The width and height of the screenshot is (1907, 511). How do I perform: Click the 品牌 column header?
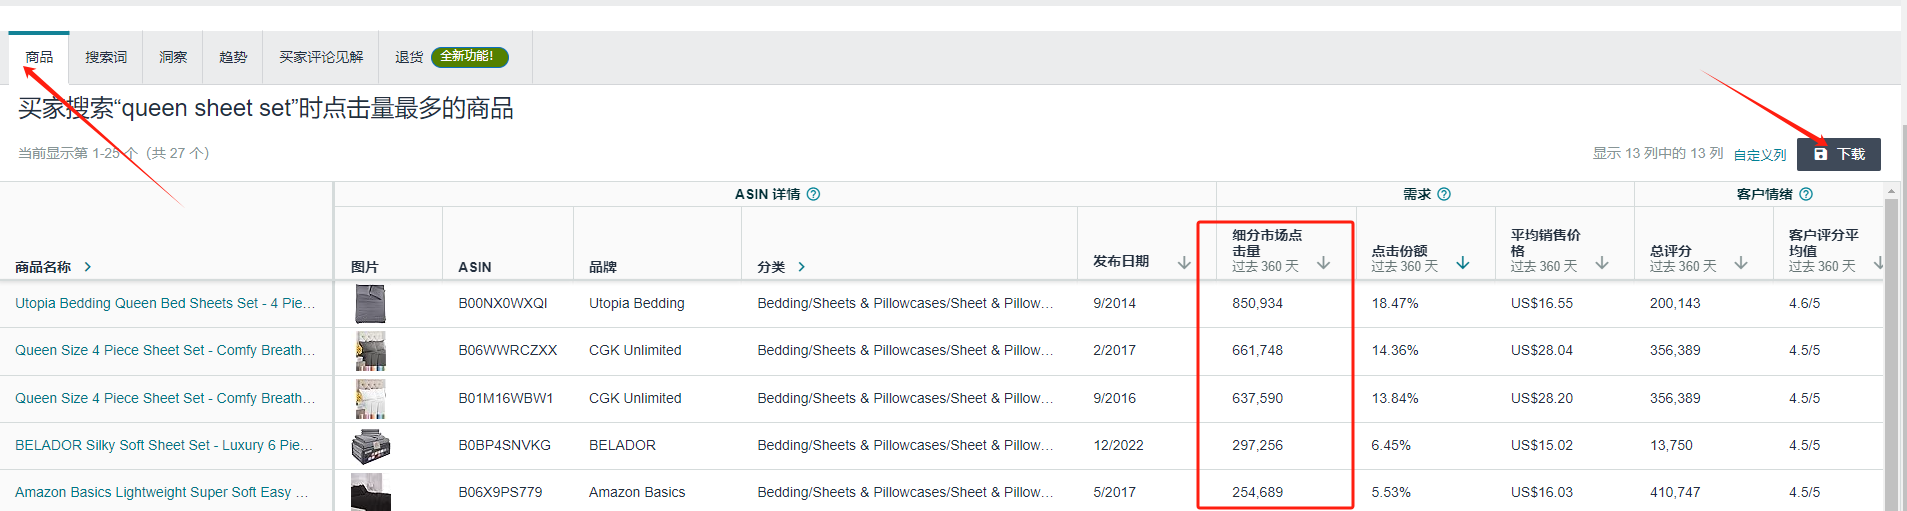(x=602, y=267)
